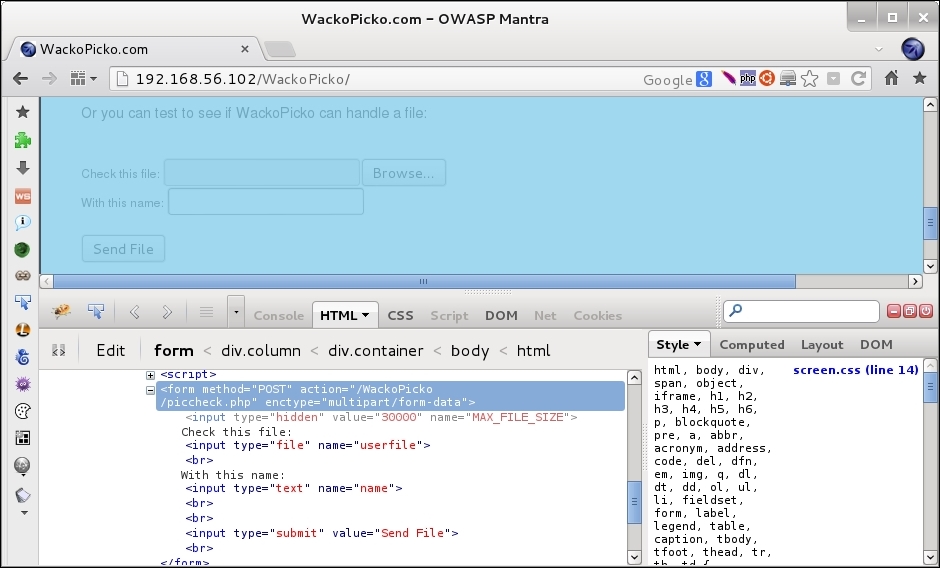The image size is (940, 568).
Task: Open the downloads arrow icon in the sidebar
Action: 23,168
